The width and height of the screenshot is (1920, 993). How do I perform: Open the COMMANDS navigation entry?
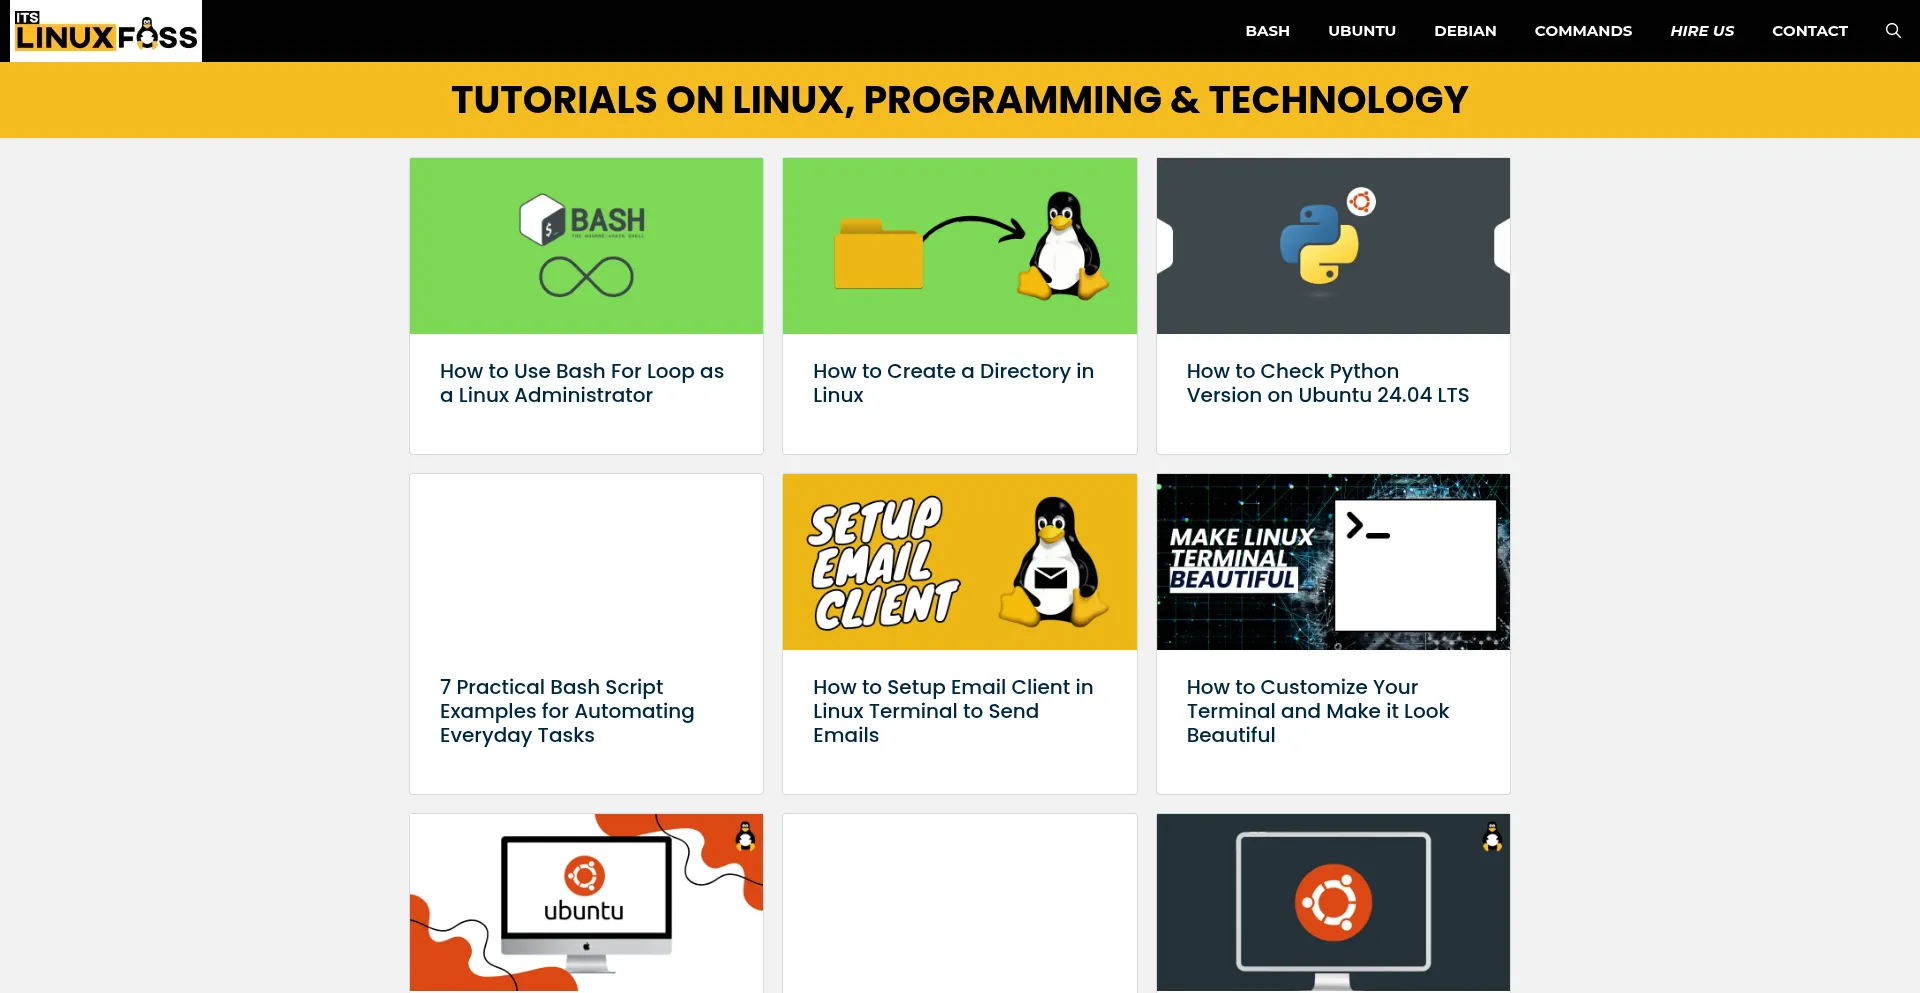tap(1583, 30)
